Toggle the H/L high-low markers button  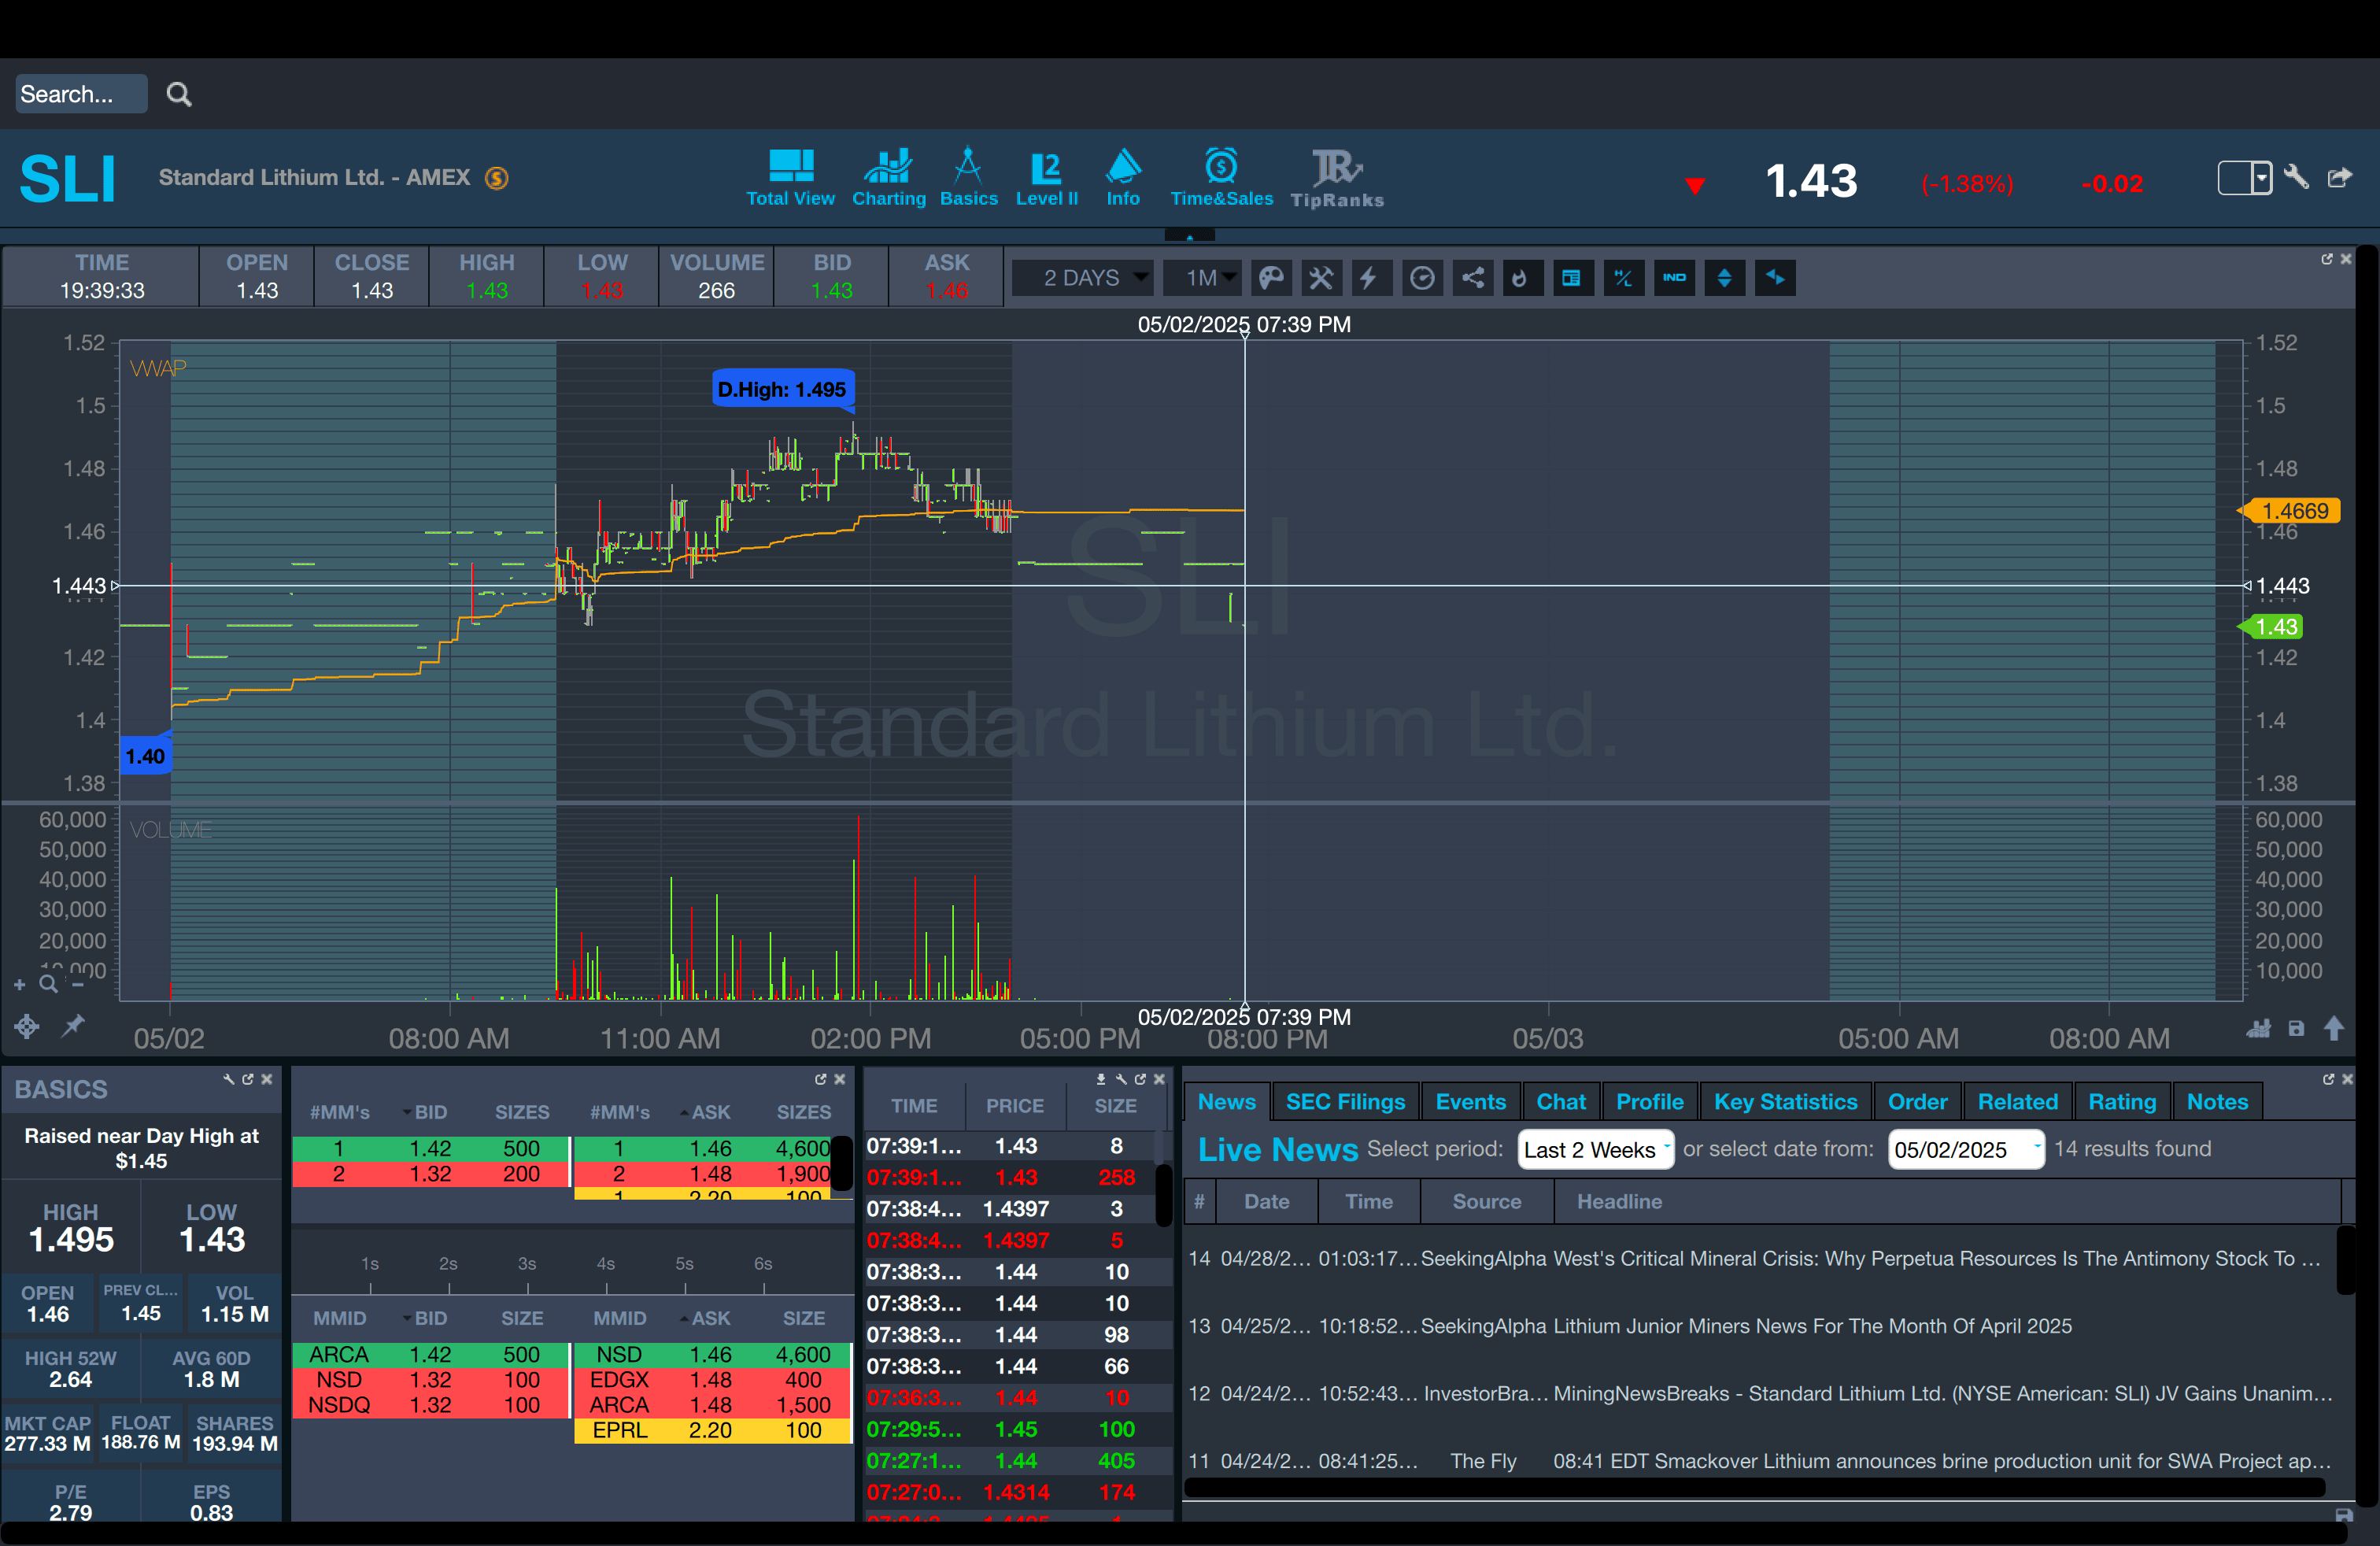1623,278
